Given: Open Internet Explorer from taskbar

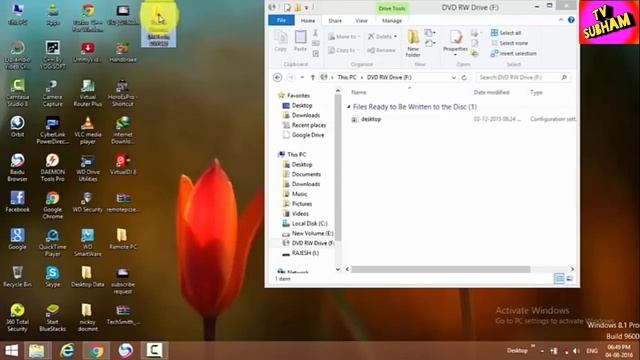Looking at the screenshot, I should click(67, 351).
